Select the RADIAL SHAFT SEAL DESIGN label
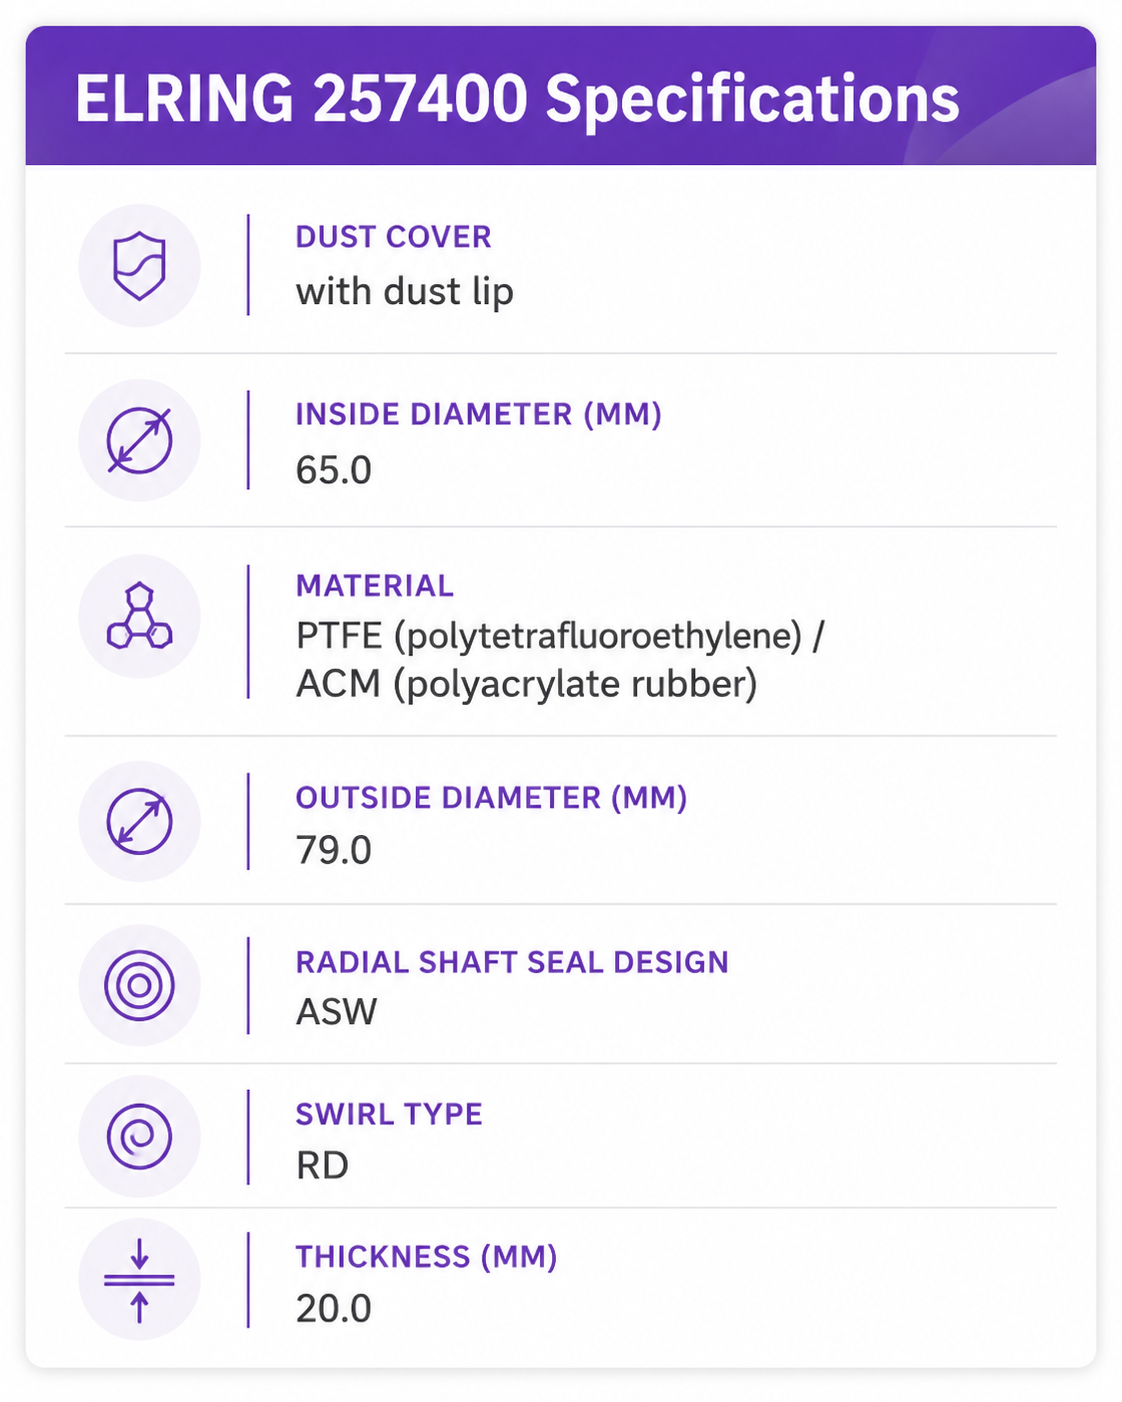The width and height of the screenshot is (1122, 1402). pyautogui.click(x=512, y=962)
